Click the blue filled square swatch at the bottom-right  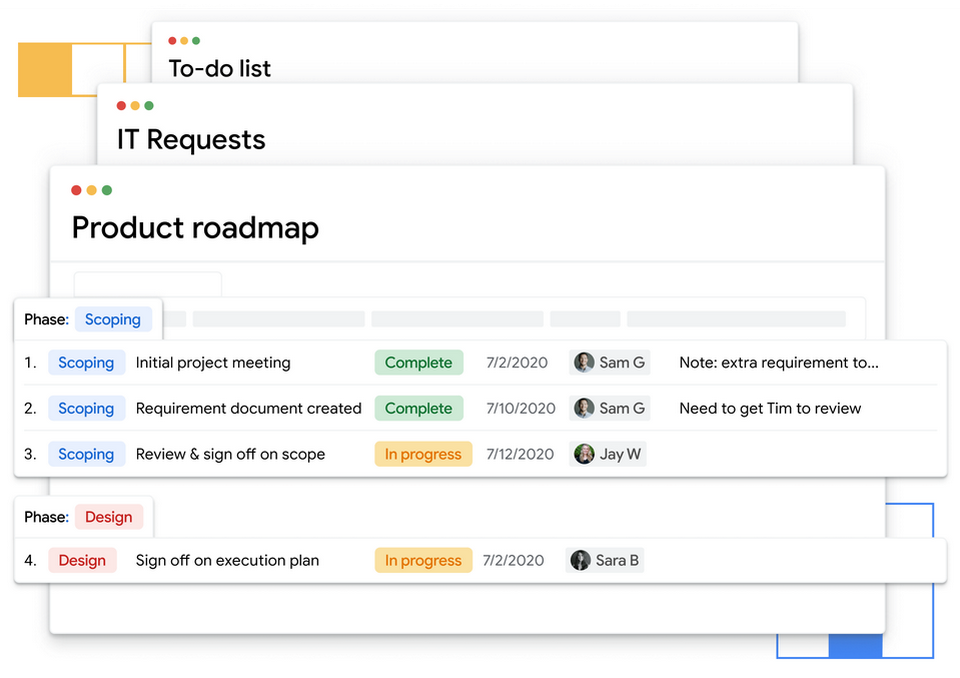coord(855,644)
